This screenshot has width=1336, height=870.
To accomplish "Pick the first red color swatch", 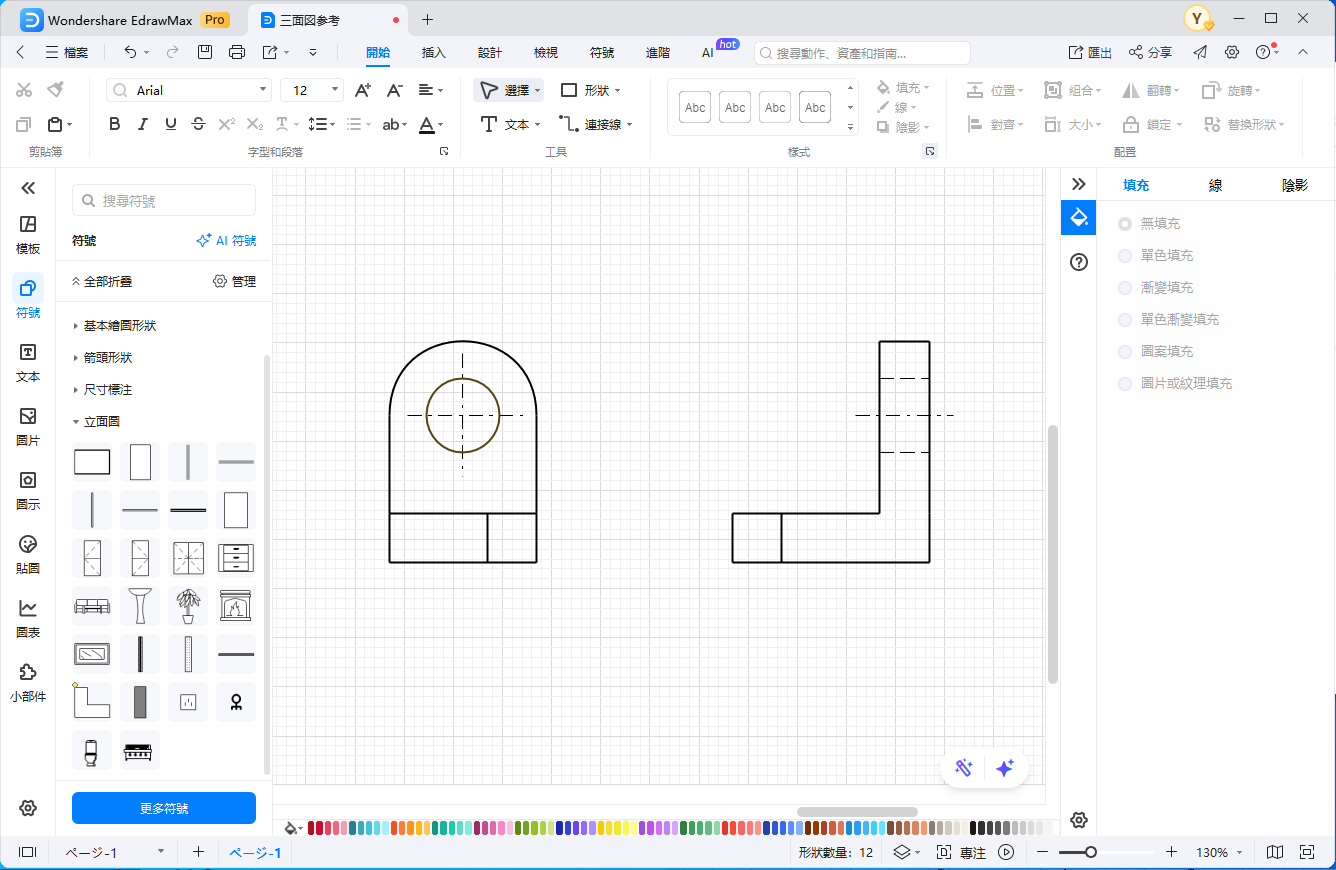I will click(312, 828).
